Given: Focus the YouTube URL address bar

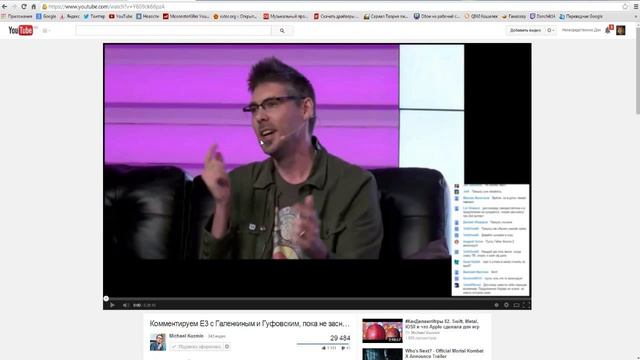Looking at the screenshot, I should (331, 7).
